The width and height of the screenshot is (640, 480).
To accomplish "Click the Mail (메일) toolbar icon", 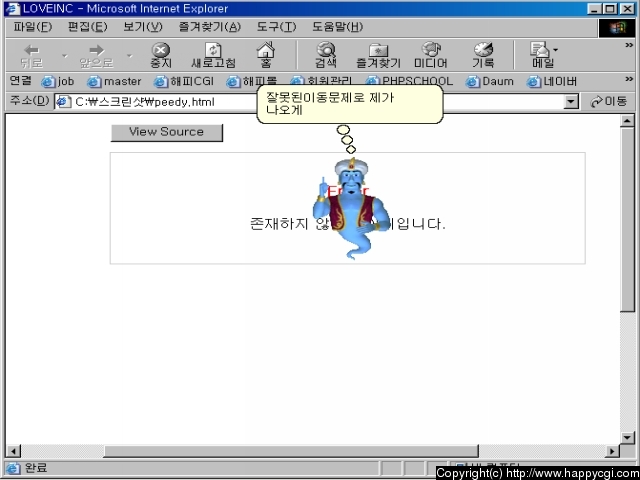I will tap(541, 56).
